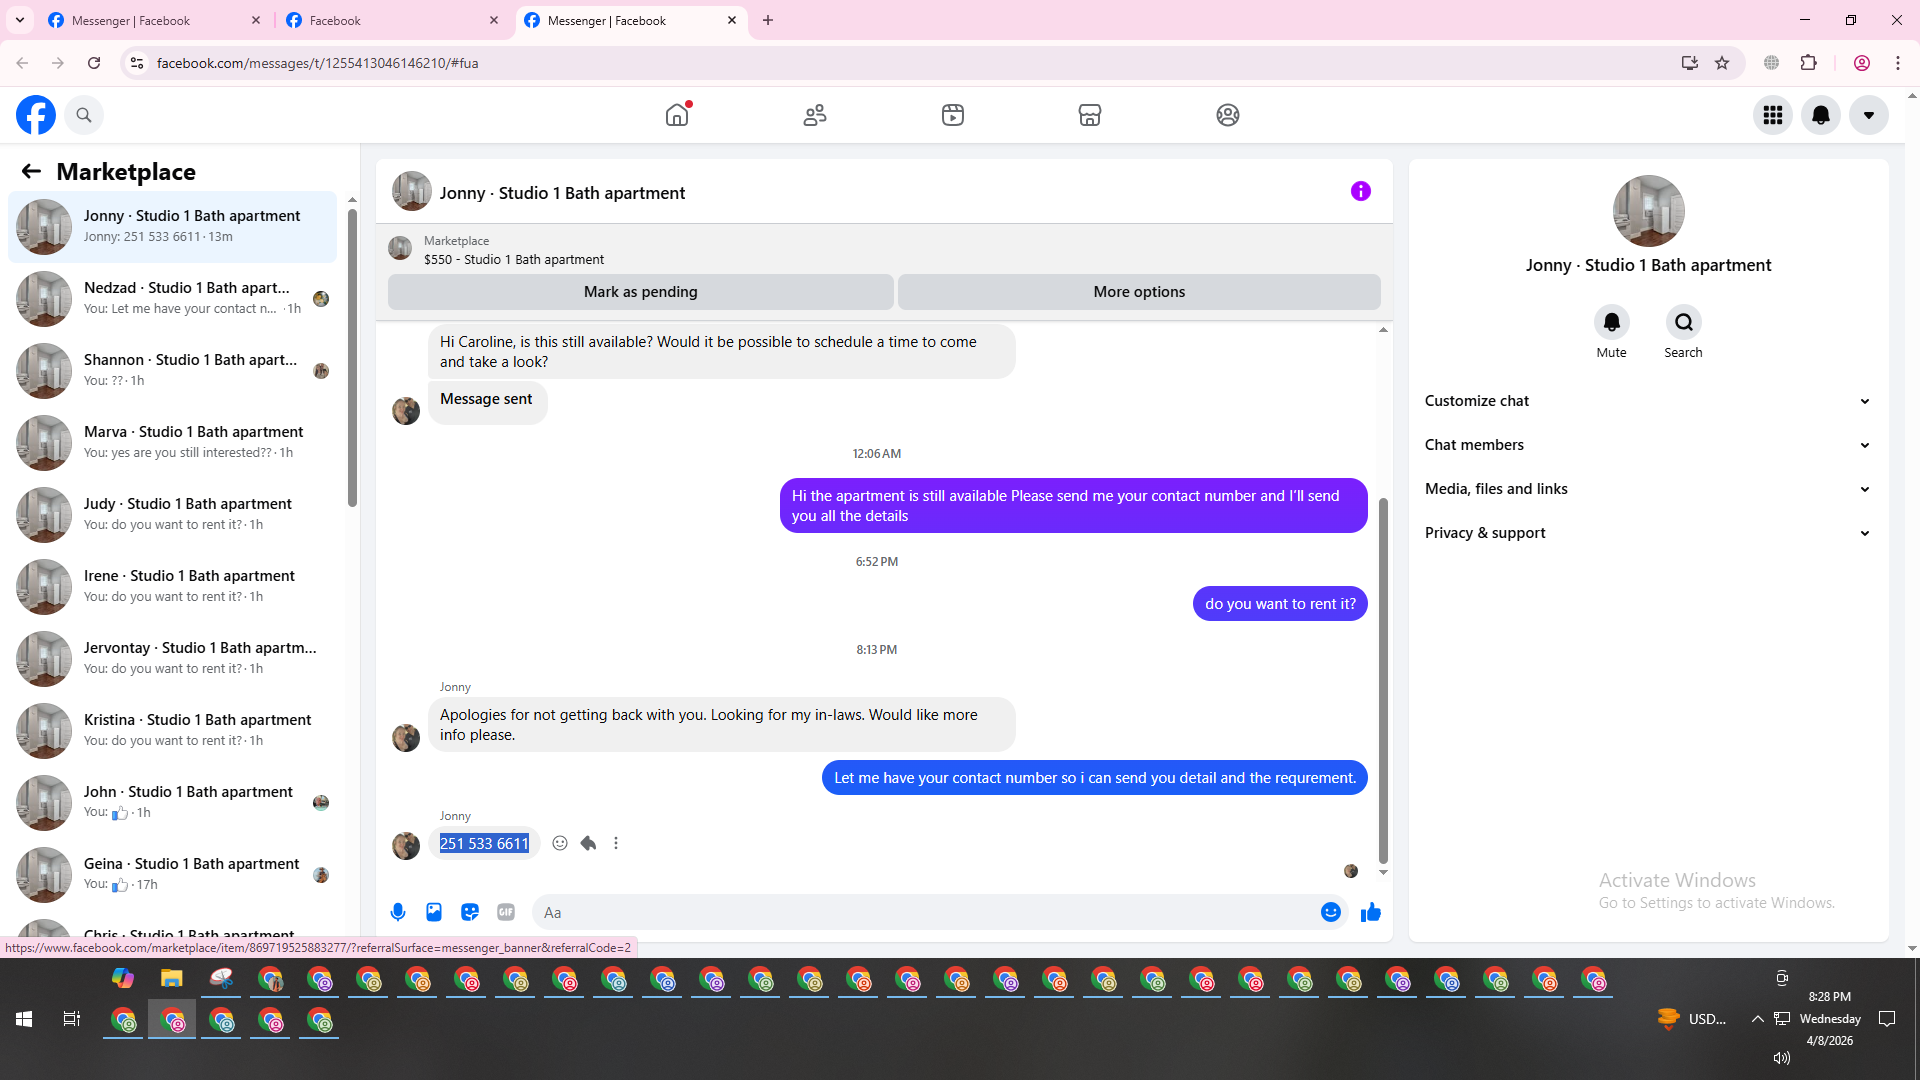Send a thumbs-up like
Viewport: 1920px width, 1080px height.
(1370, 912)
